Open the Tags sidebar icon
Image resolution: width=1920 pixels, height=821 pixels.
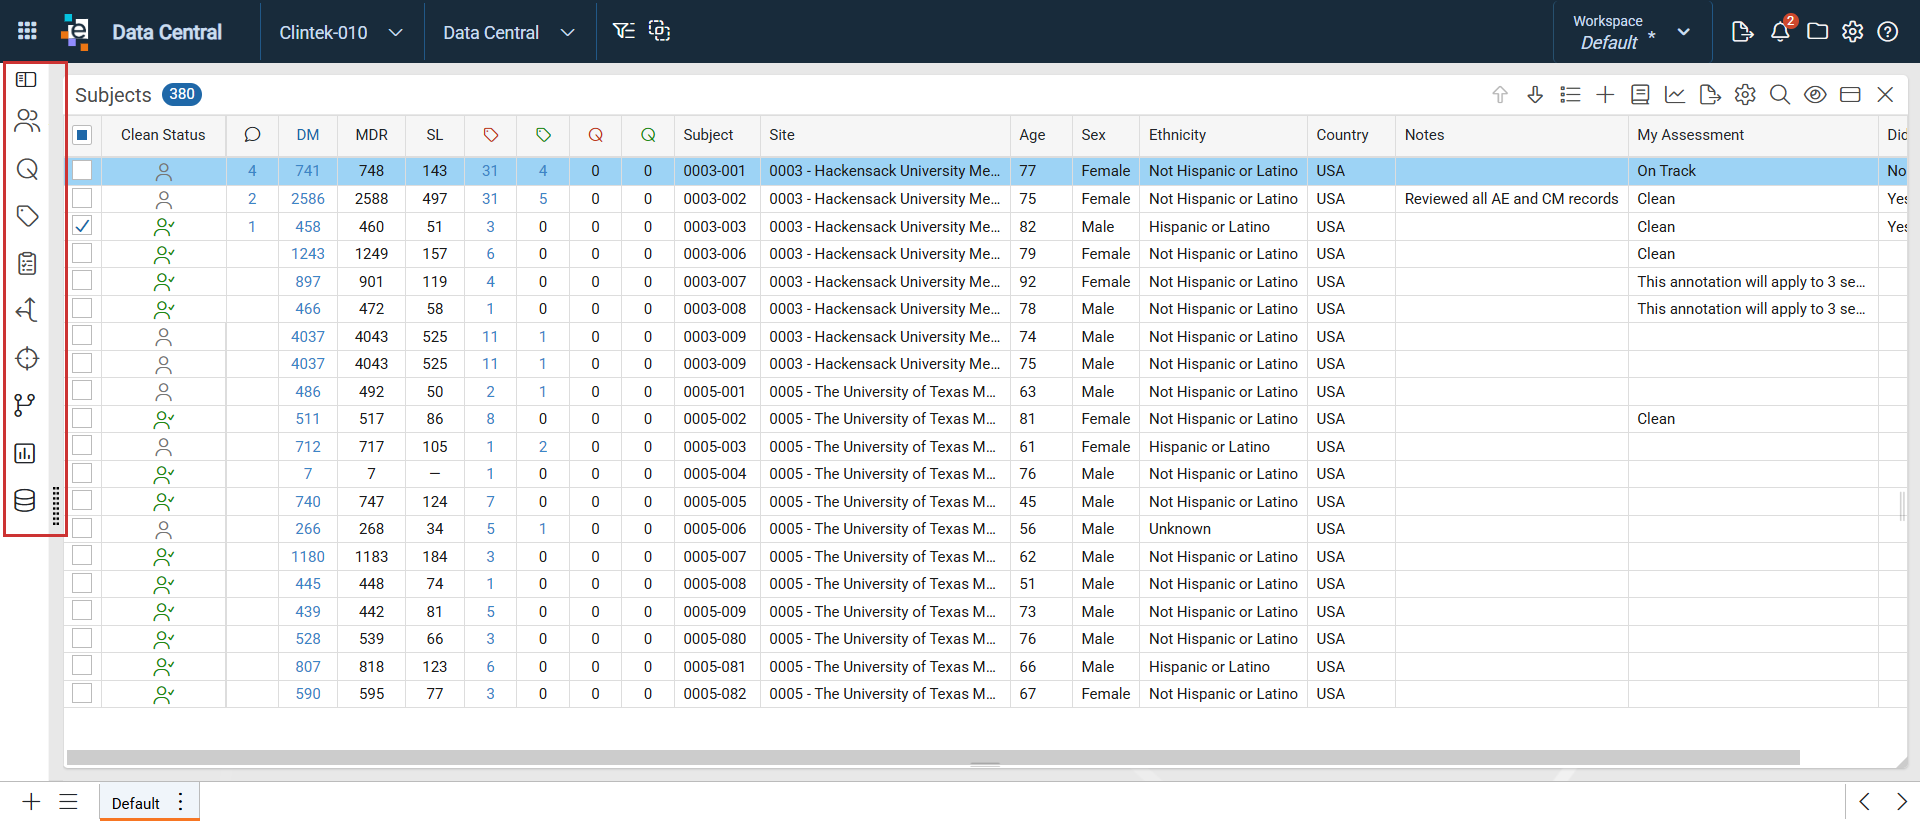27,216
